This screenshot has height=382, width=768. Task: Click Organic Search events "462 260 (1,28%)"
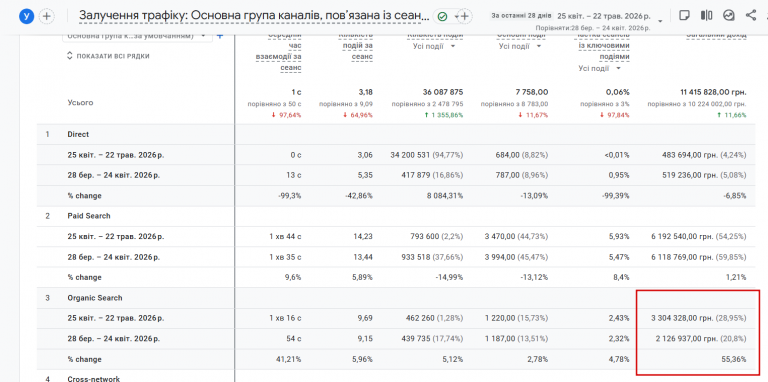435,318
